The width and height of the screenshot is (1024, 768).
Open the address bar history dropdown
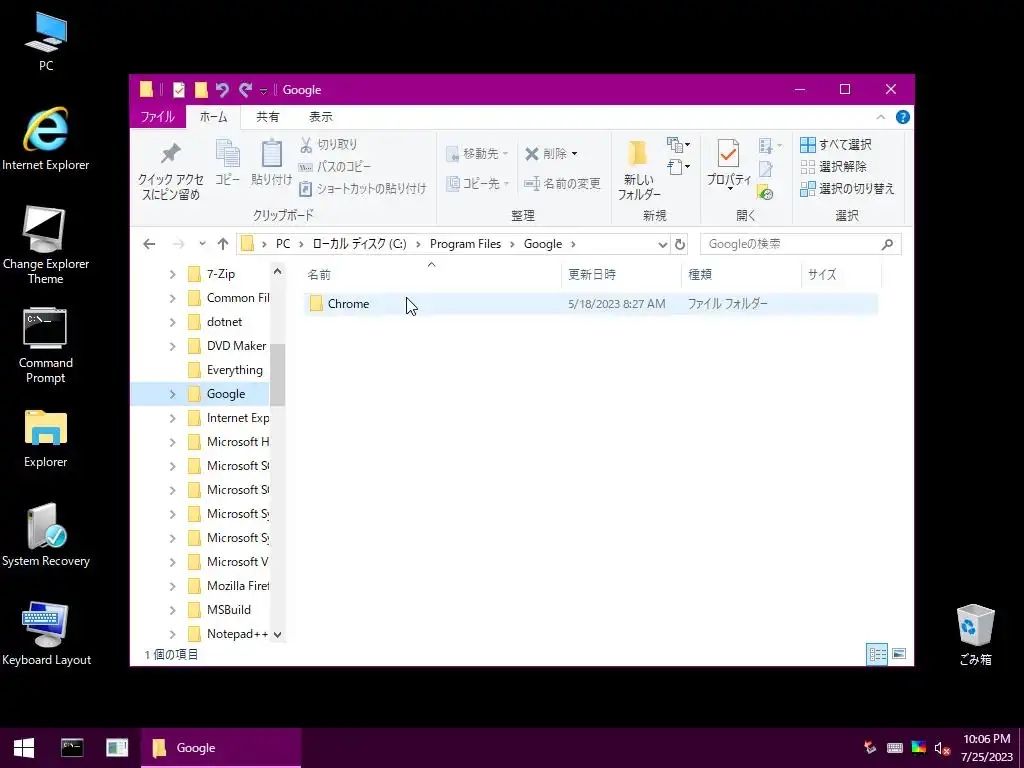(x=662, y=244)
